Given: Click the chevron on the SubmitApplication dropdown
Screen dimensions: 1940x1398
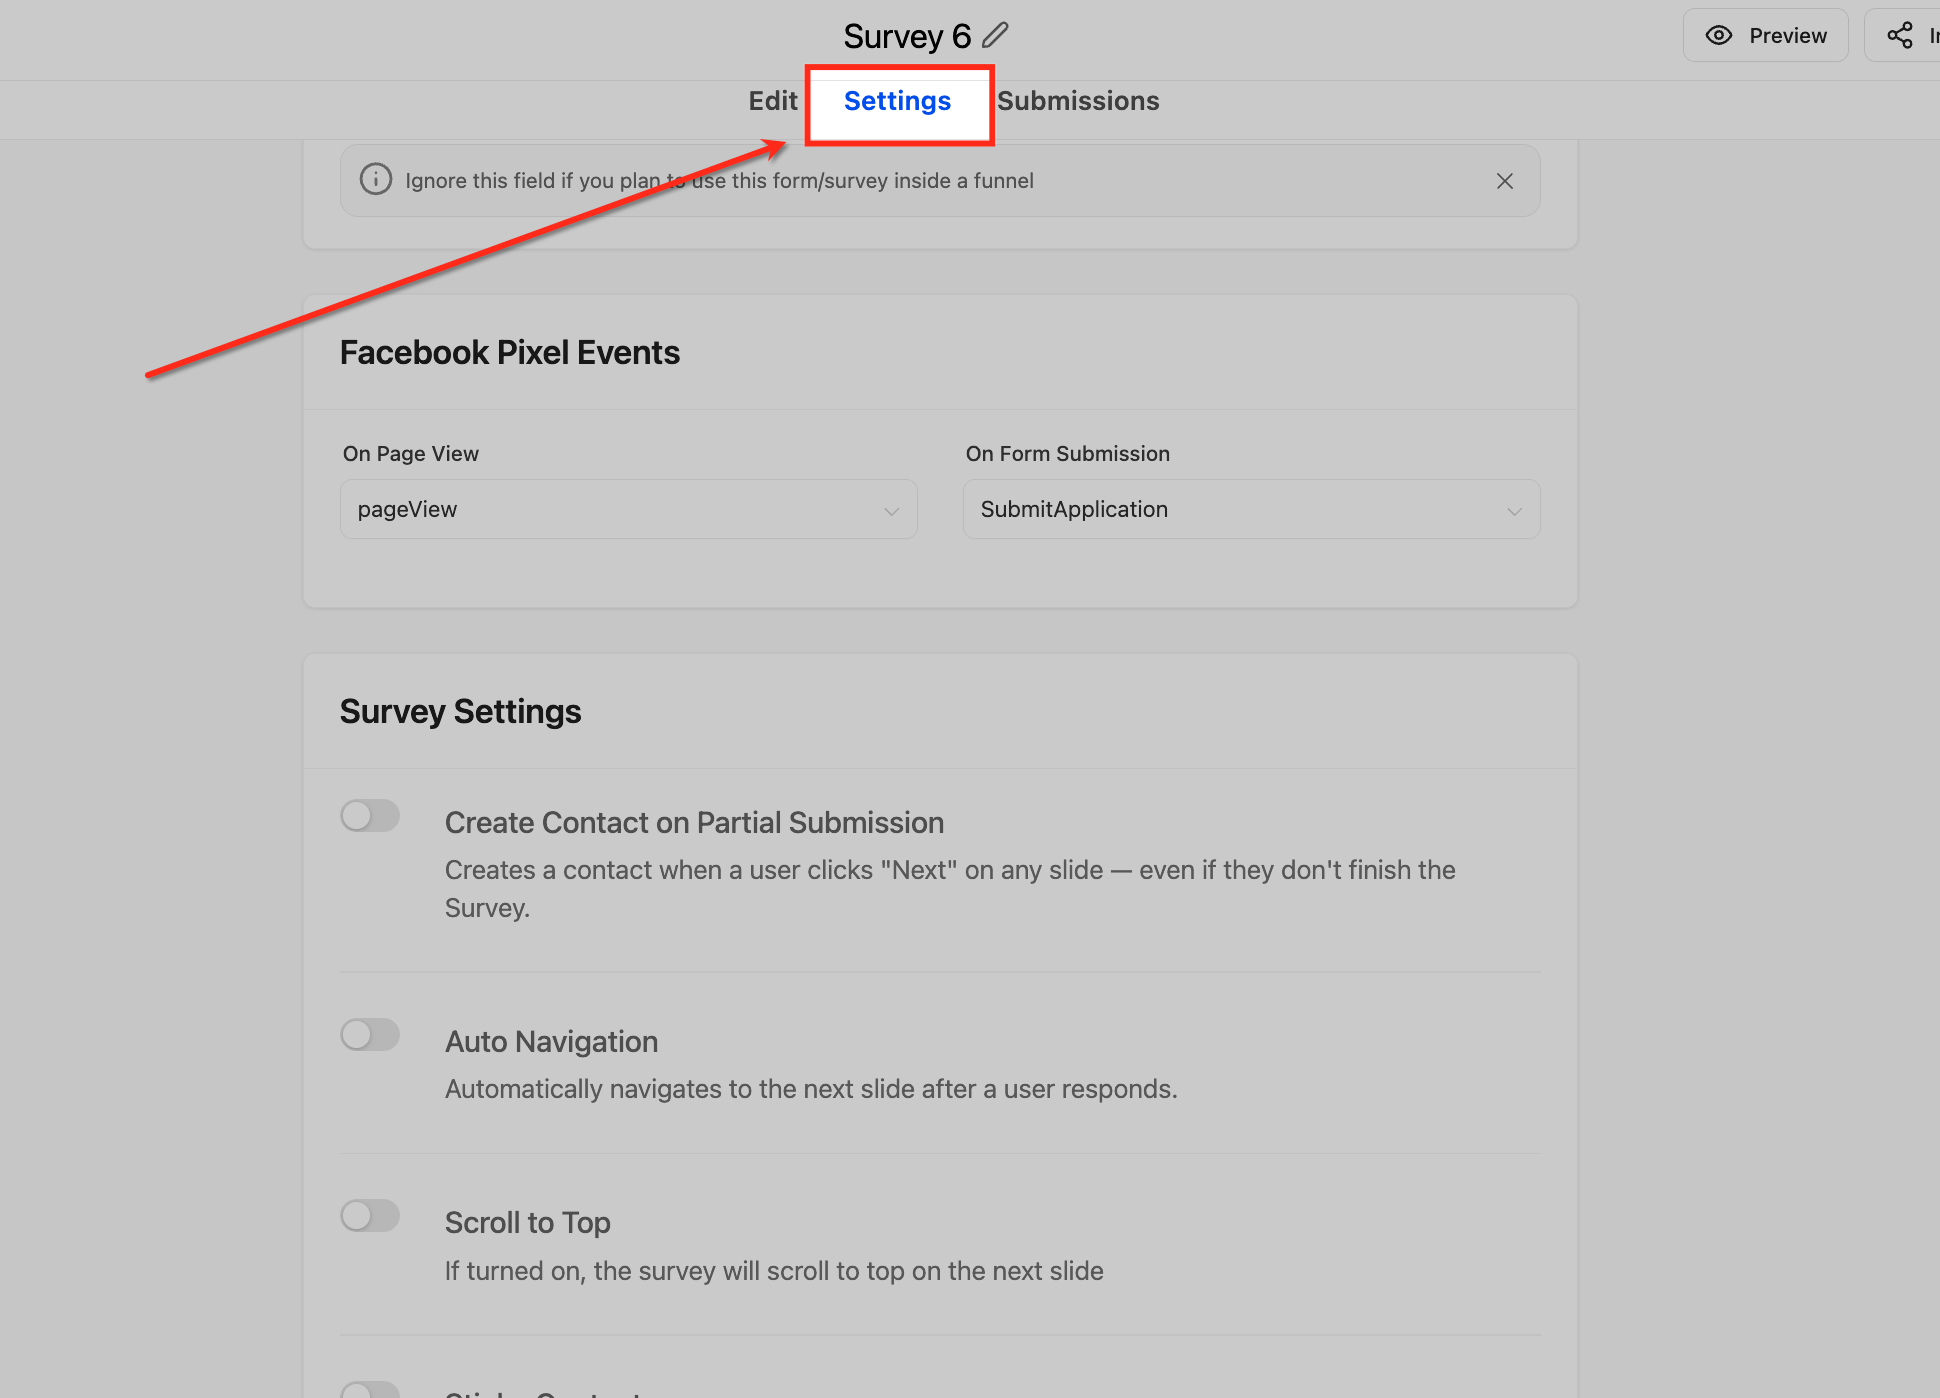Looking at the screenshot, I should pos(1514,510).
